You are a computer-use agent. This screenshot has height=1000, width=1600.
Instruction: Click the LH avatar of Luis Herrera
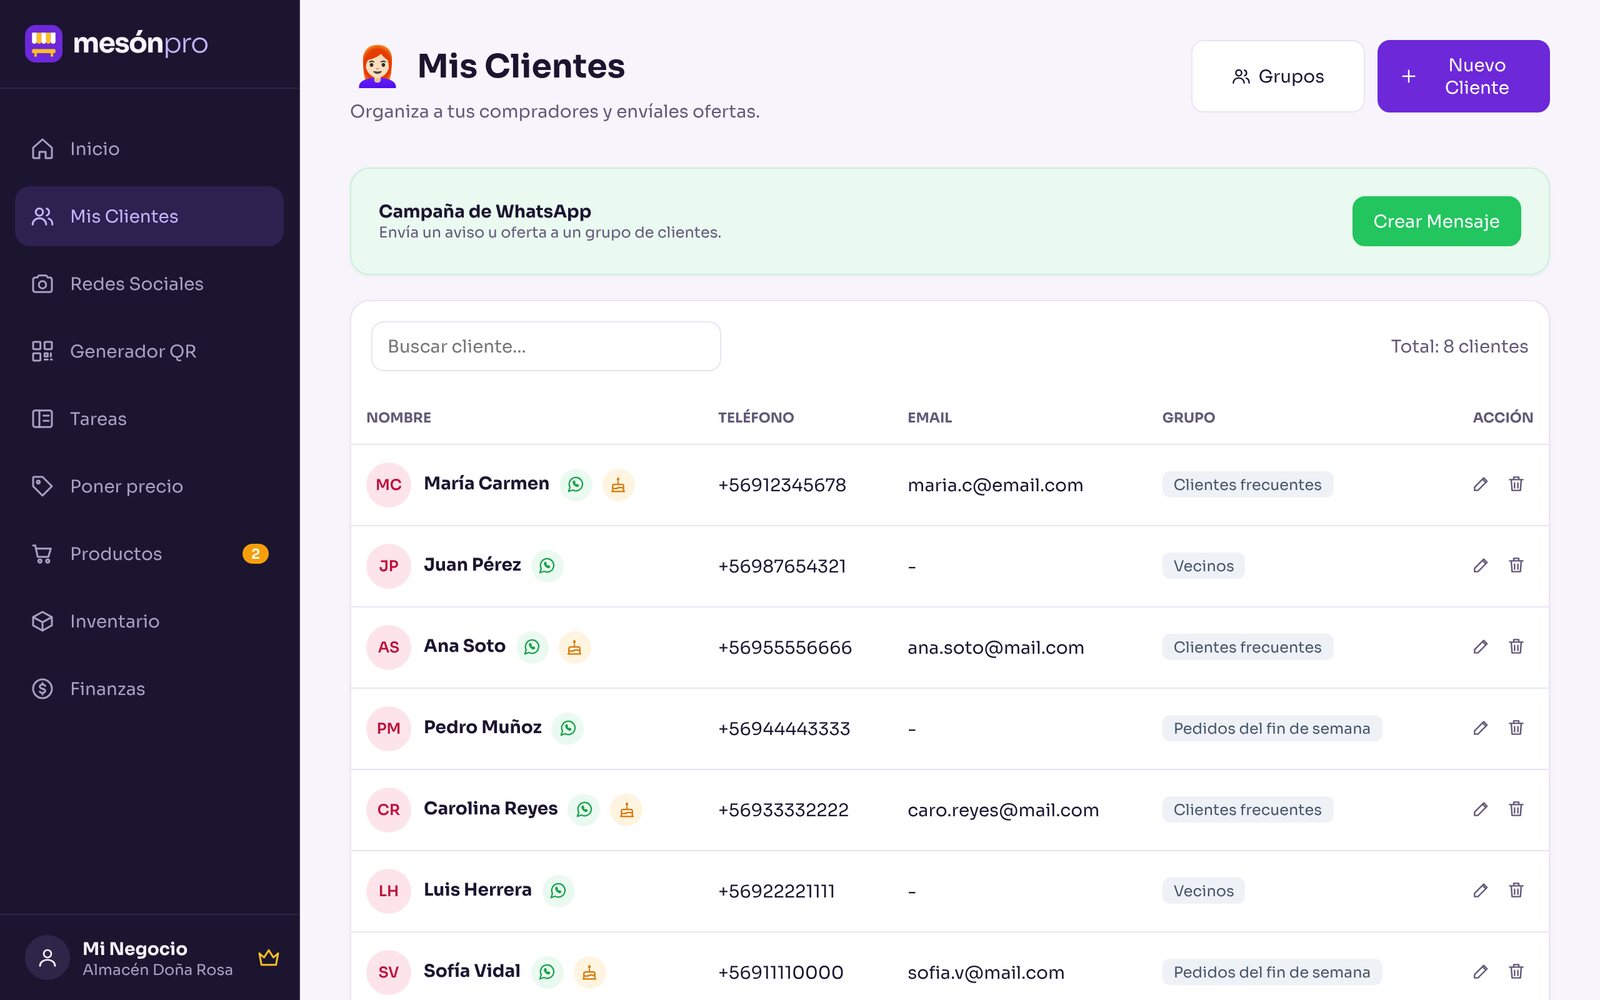click(389, 891)
